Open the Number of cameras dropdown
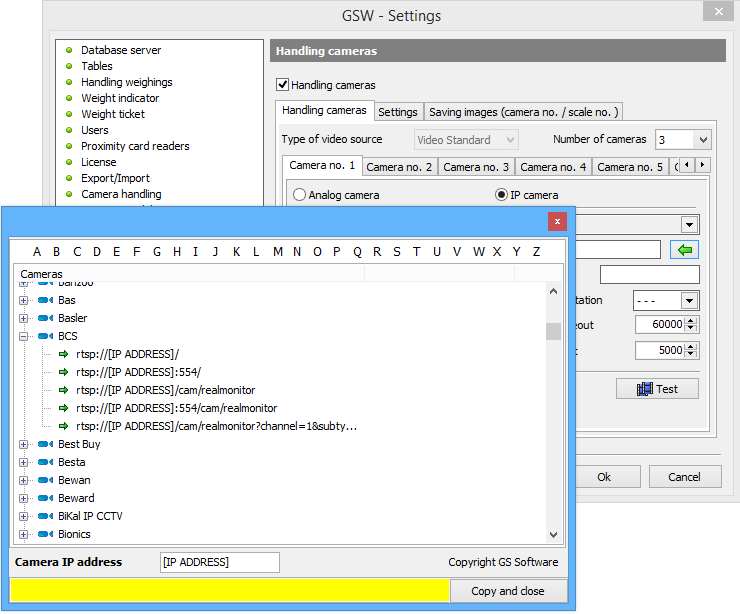Image resolution: width=740 pixels, height=614 pixels. pos(702,140)
